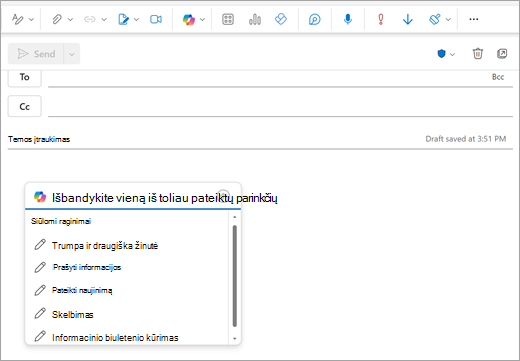Screen dimensions: 520x361
Task: Expand the Editor dropdown arrow
Action: point(448,19)
